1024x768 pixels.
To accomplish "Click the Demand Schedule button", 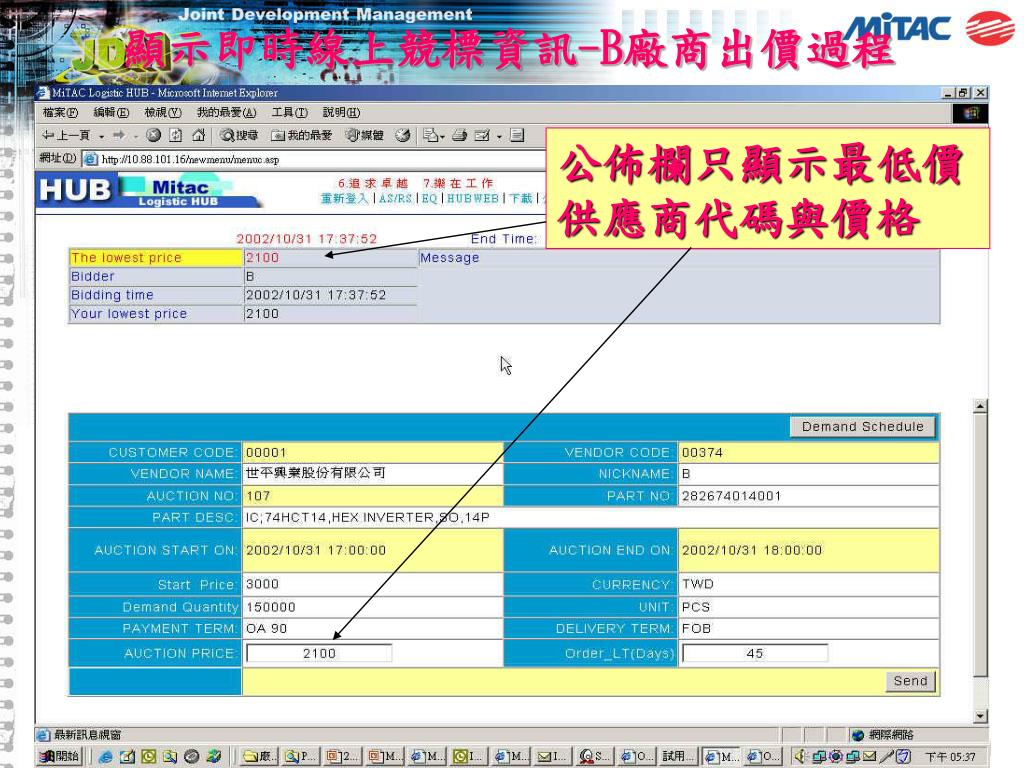I will click(x=863, y=426).
